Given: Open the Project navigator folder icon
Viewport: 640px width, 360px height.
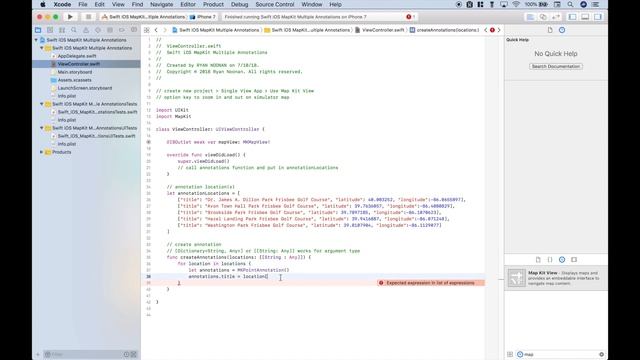Looking at the screenshot, I should click(38, 30).
